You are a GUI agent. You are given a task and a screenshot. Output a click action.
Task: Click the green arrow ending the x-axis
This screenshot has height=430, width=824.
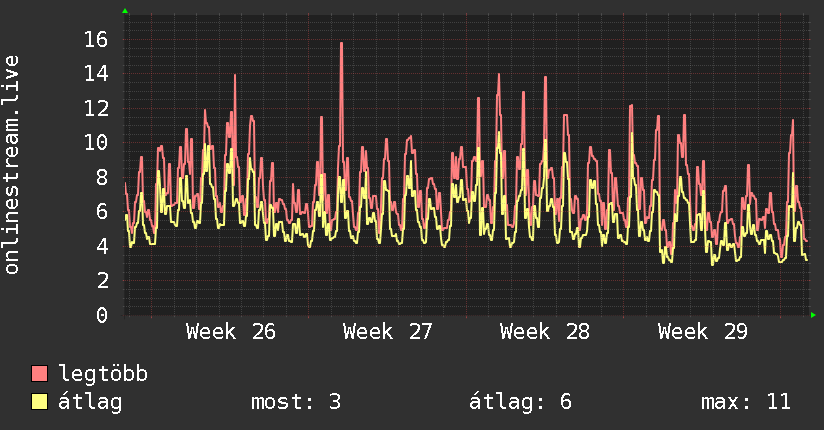pyautogui.click(x=813, y=315)
